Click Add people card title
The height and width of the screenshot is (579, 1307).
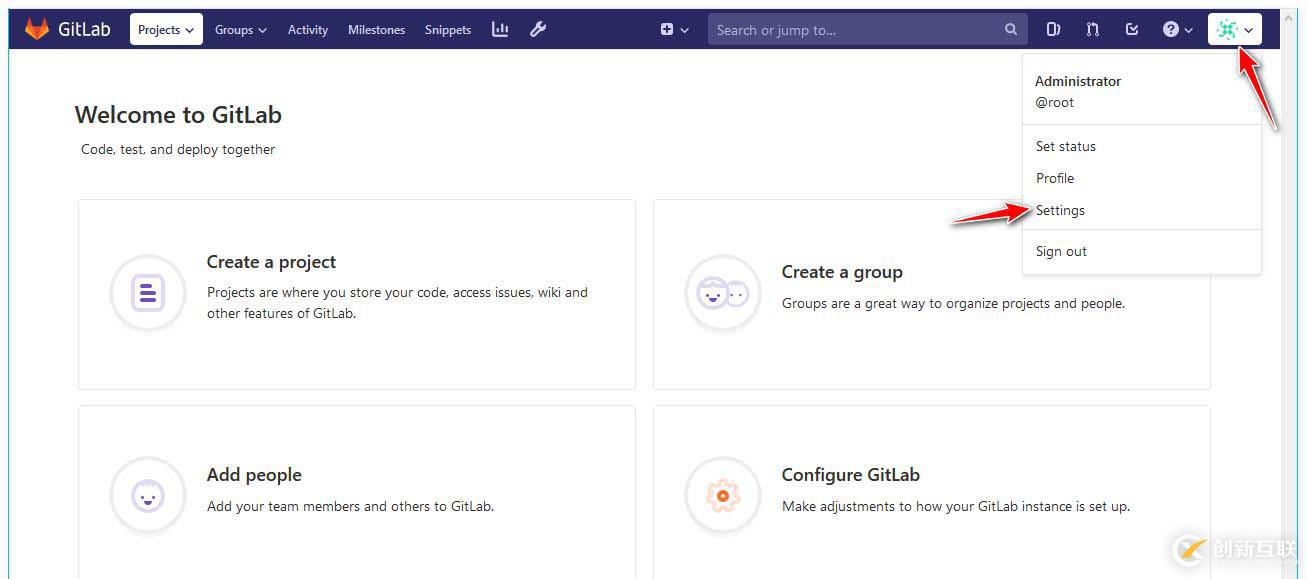coord(254,475)
